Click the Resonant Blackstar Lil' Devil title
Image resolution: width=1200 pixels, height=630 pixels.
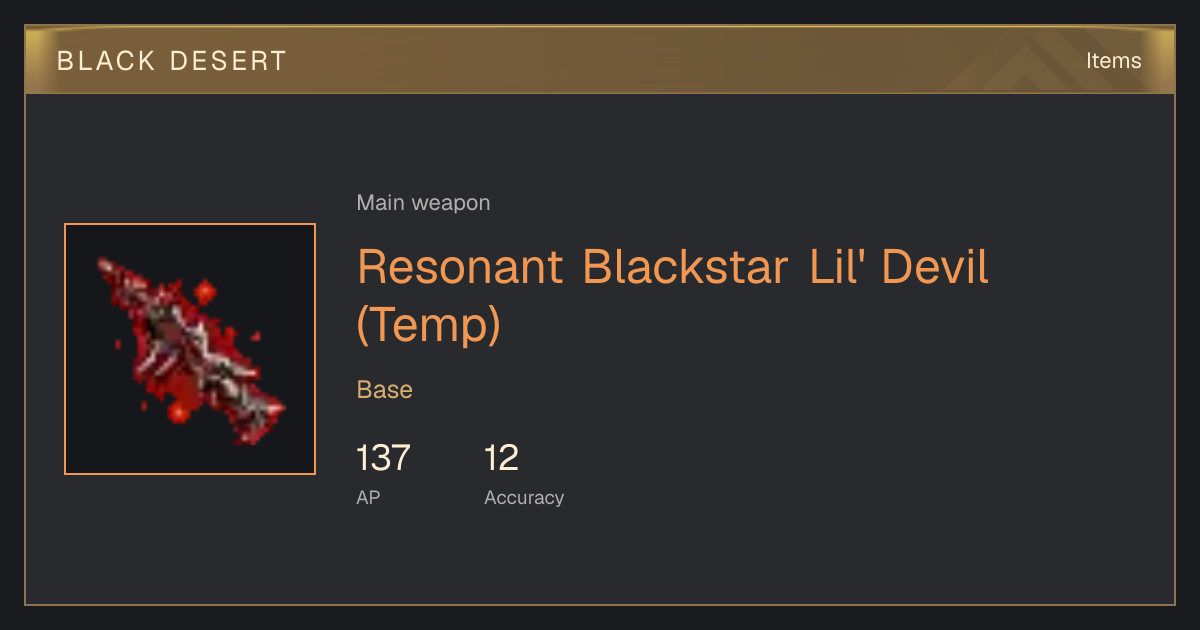(673, 296)
